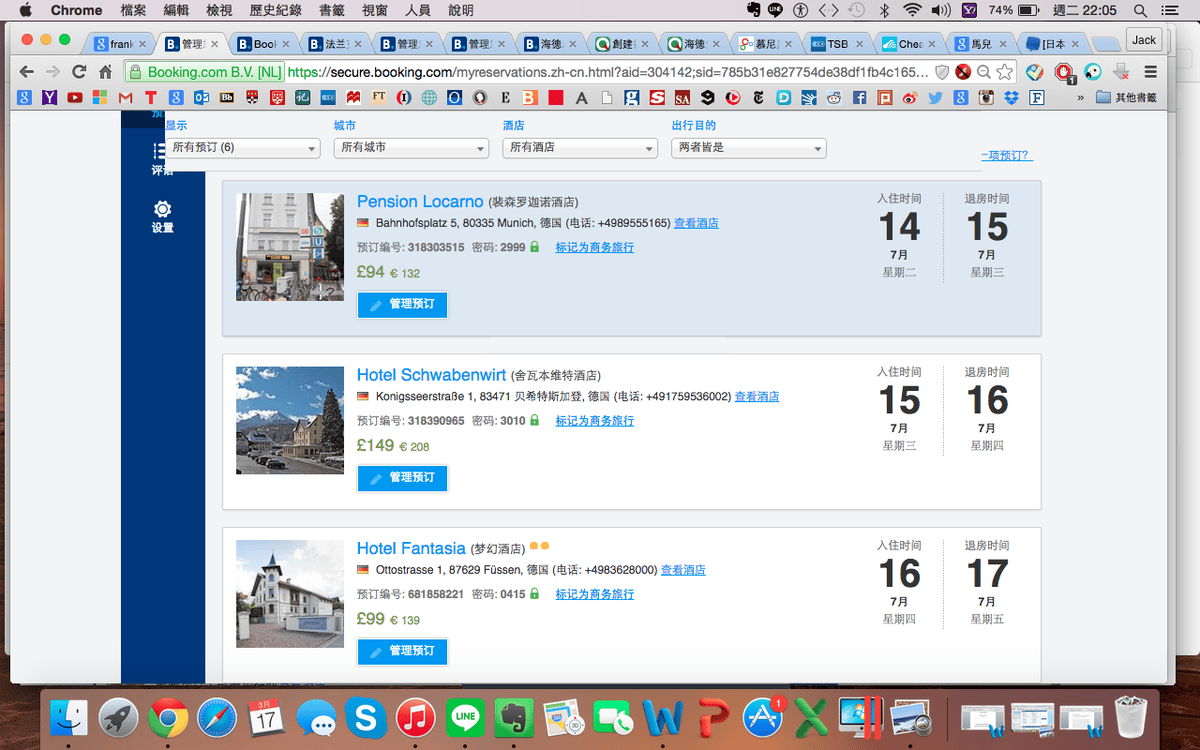1200x750 pixels.
Task: Click the YouTube bookmark icon
Action: pyautogui.click(x=76, y=97)
